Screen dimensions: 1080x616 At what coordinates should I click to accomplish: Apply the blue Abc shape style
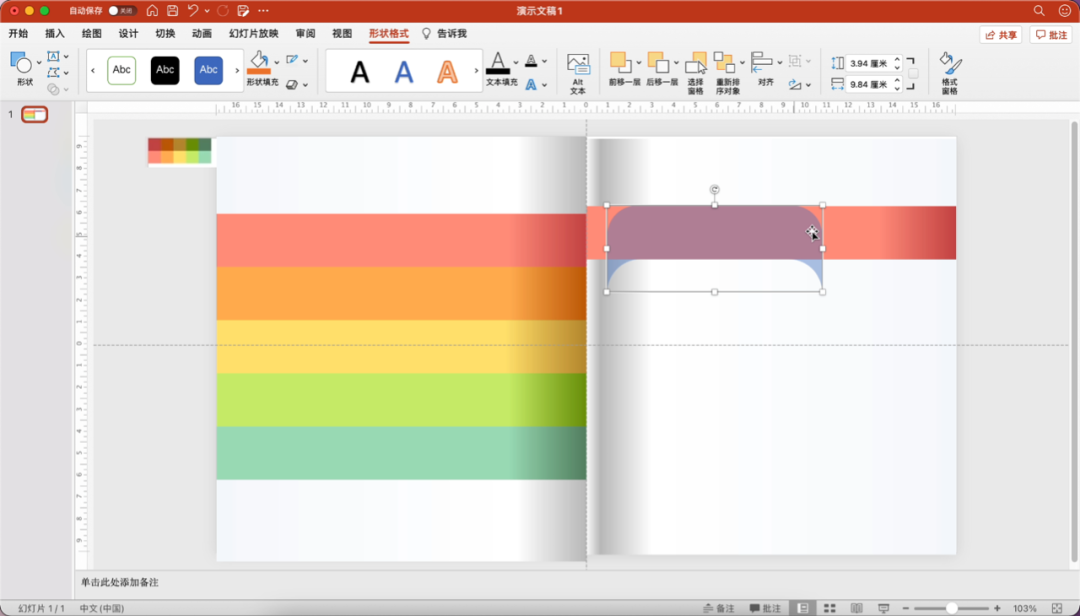(x=209, y=70)
